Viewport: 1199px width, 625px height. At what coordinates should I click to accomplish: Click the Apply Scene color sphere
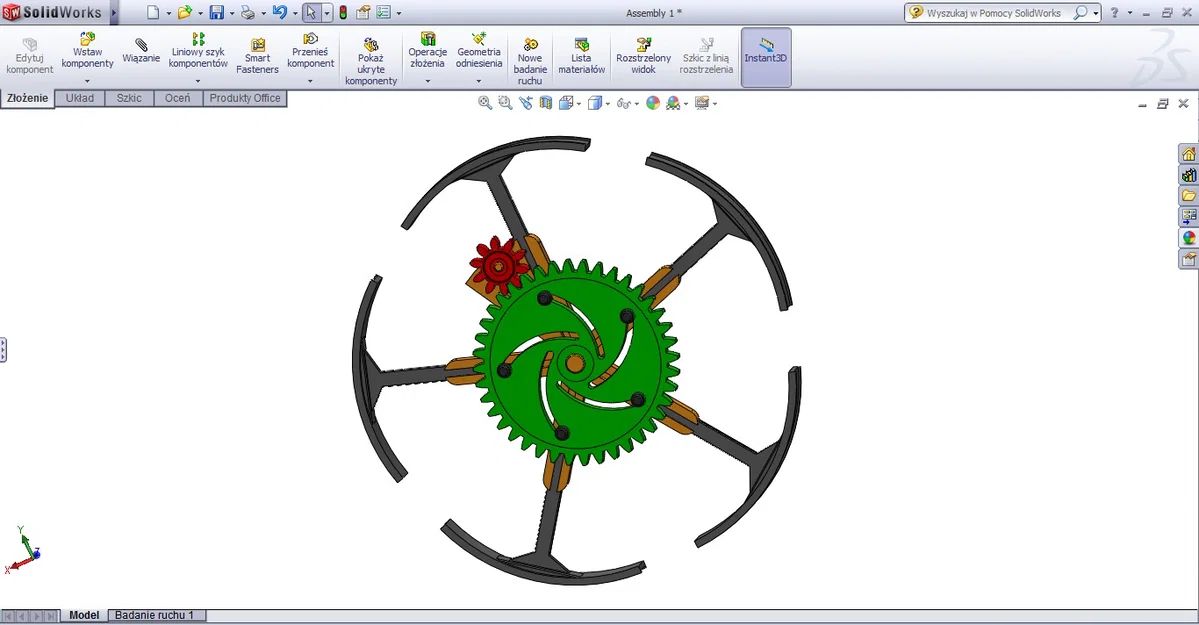(x=652, y=101)
